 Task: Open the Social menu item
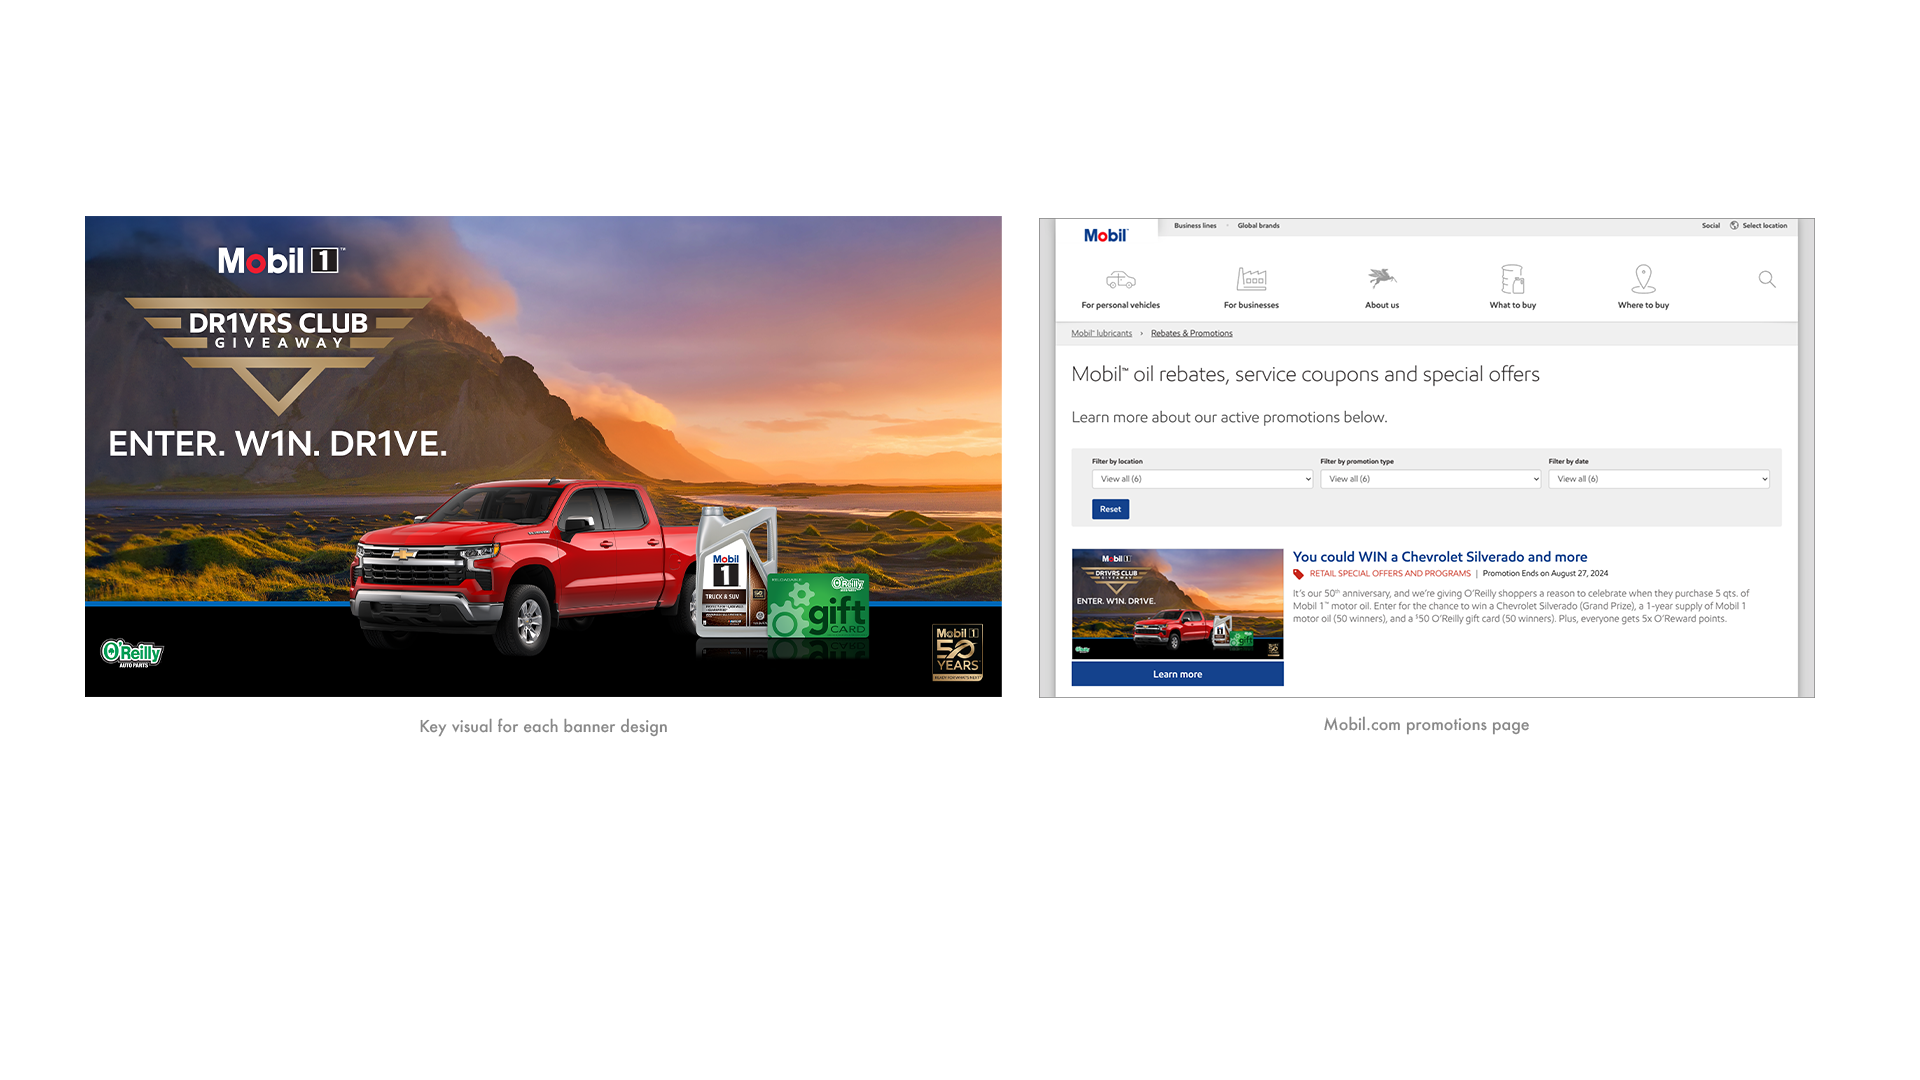pos(1711,226)
